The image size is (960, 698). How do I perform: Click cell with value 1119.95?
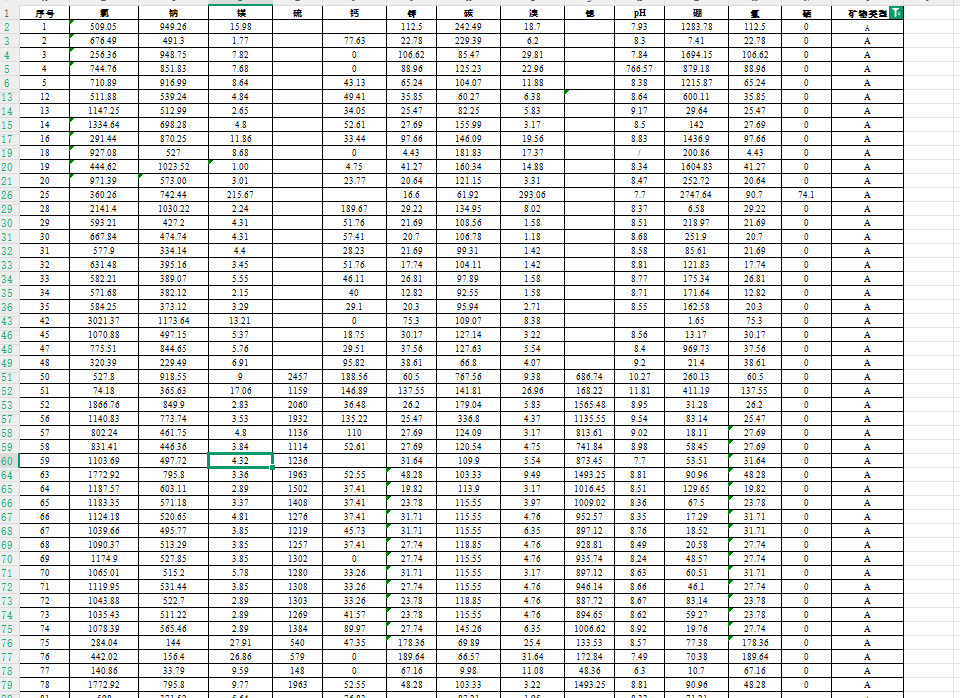103,587
